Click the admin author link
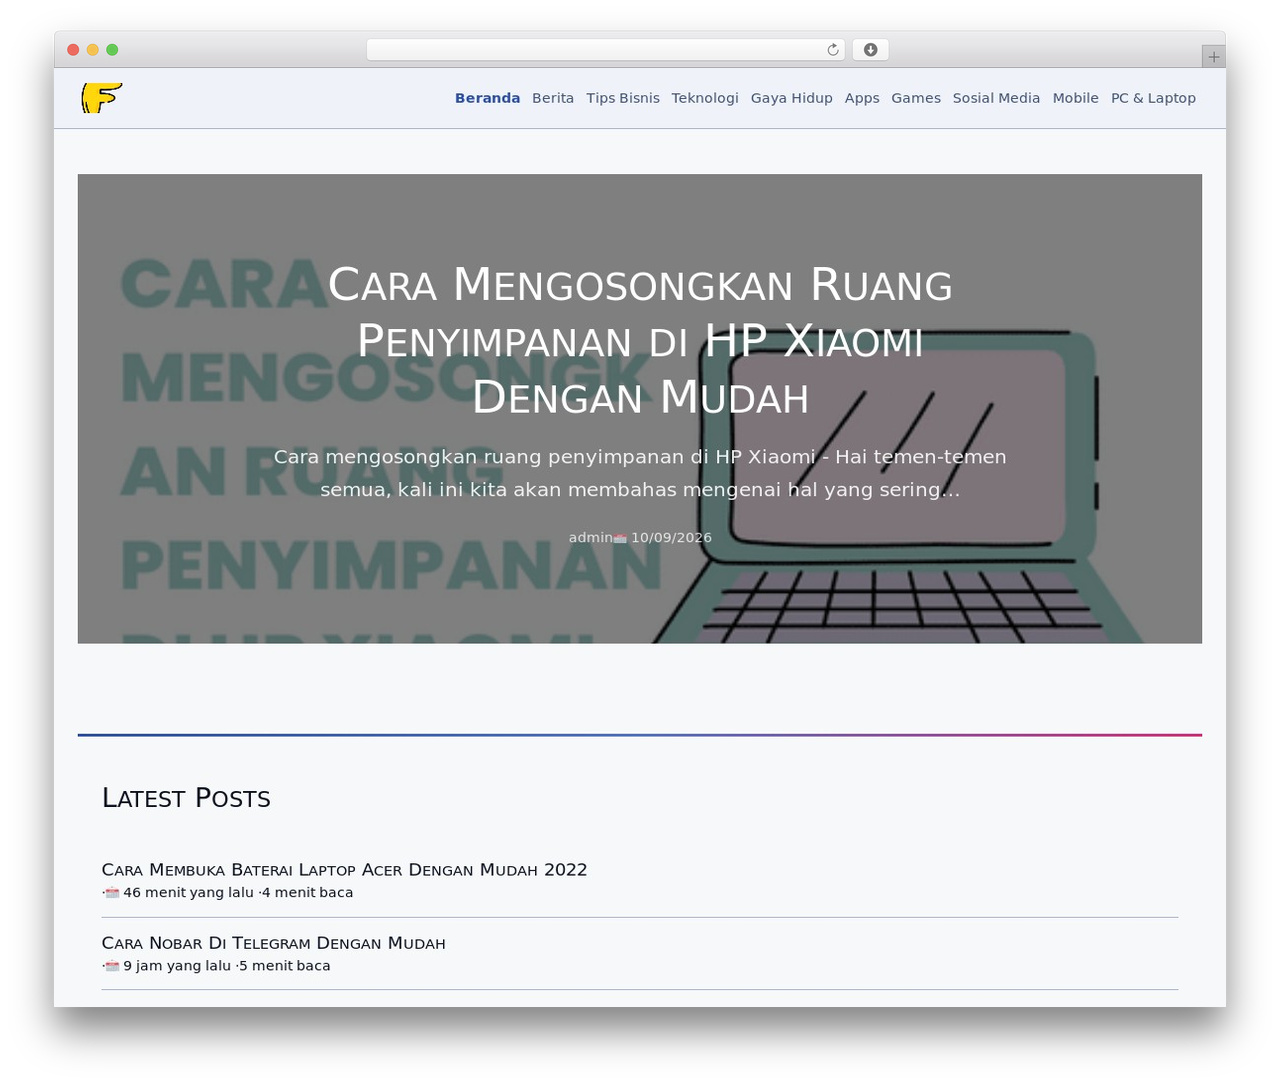The width and height of the screenshot is (1280, 1084). (590, 538)
